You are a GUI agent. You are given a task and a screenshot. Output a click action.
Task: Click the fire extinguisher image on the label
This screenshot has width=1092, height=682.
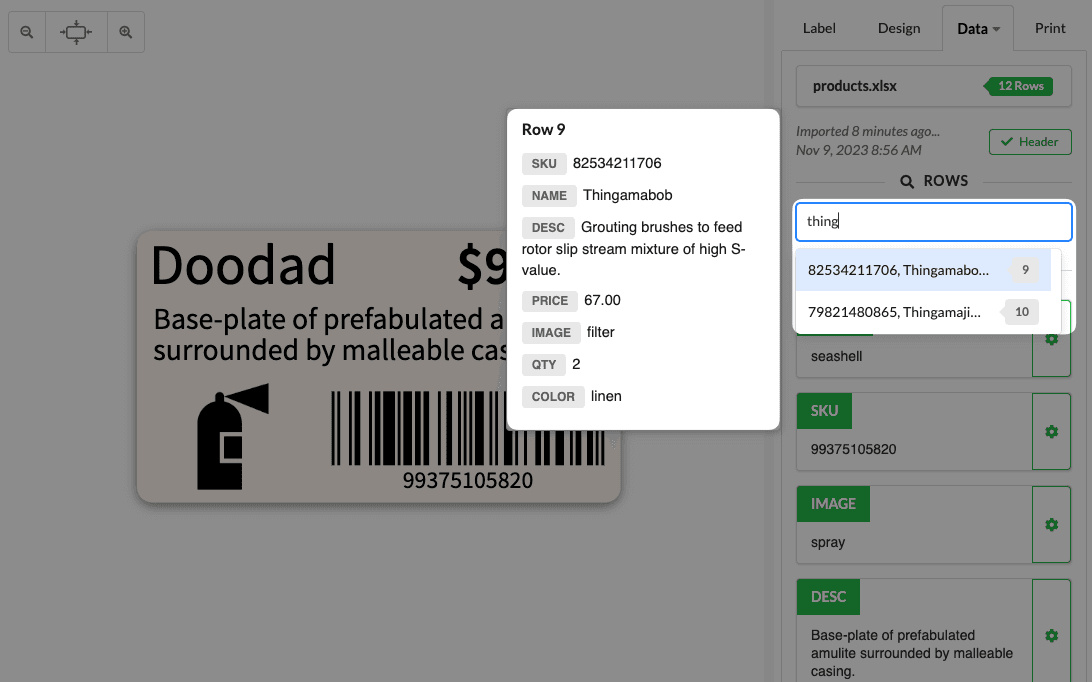click(232, 437)
